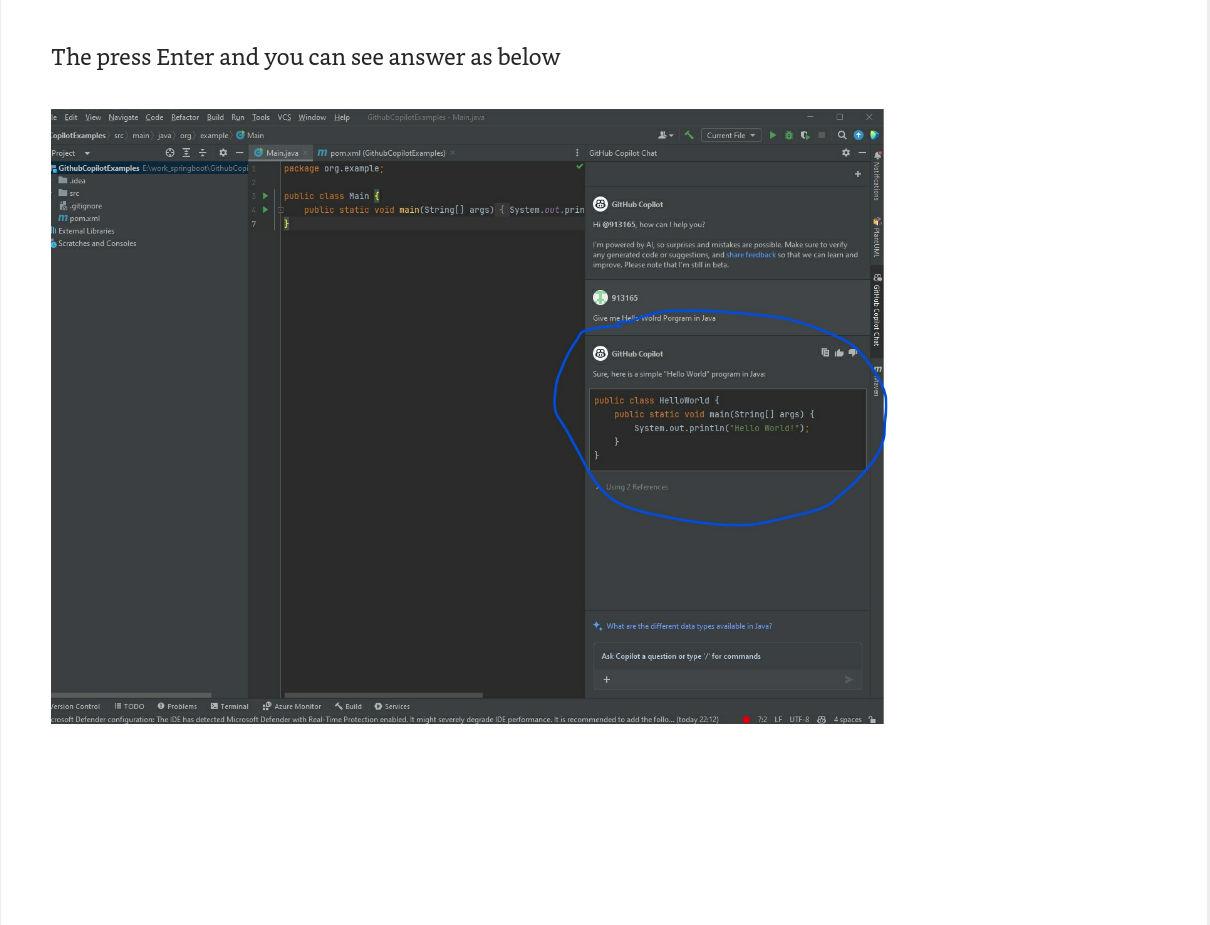
Task: Select the src folder
Action: pos(69,193)
